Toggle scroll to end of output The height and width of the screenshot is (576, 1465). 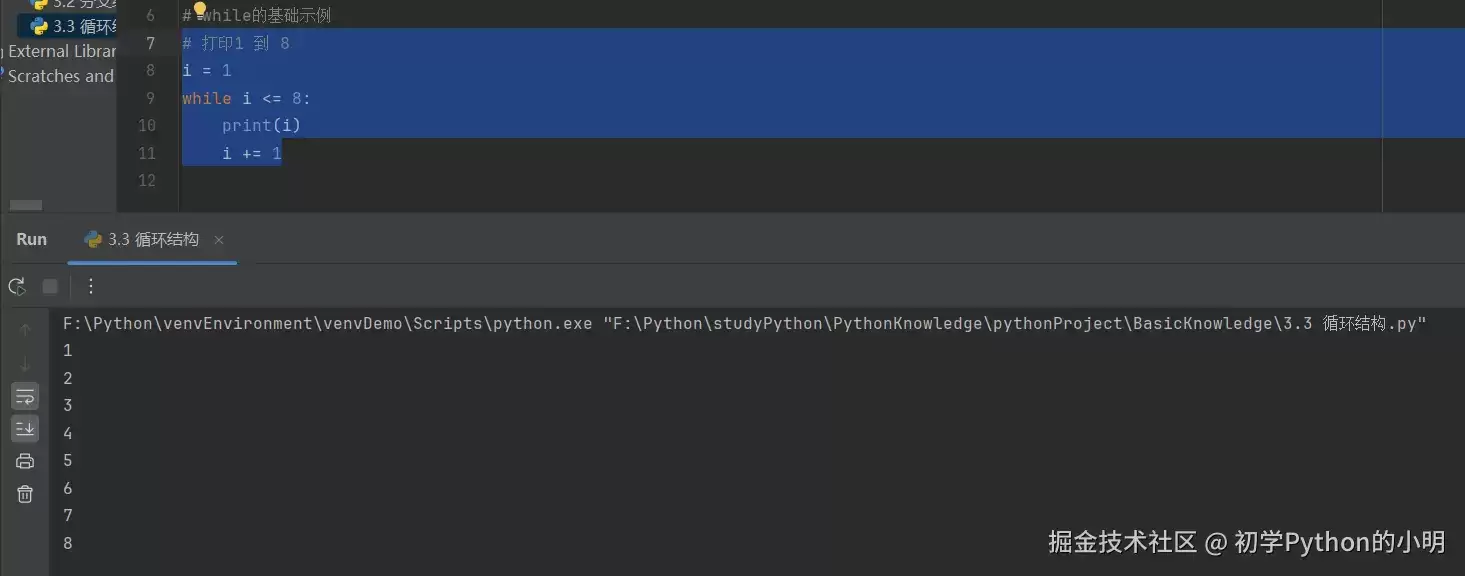coord(25,429)
